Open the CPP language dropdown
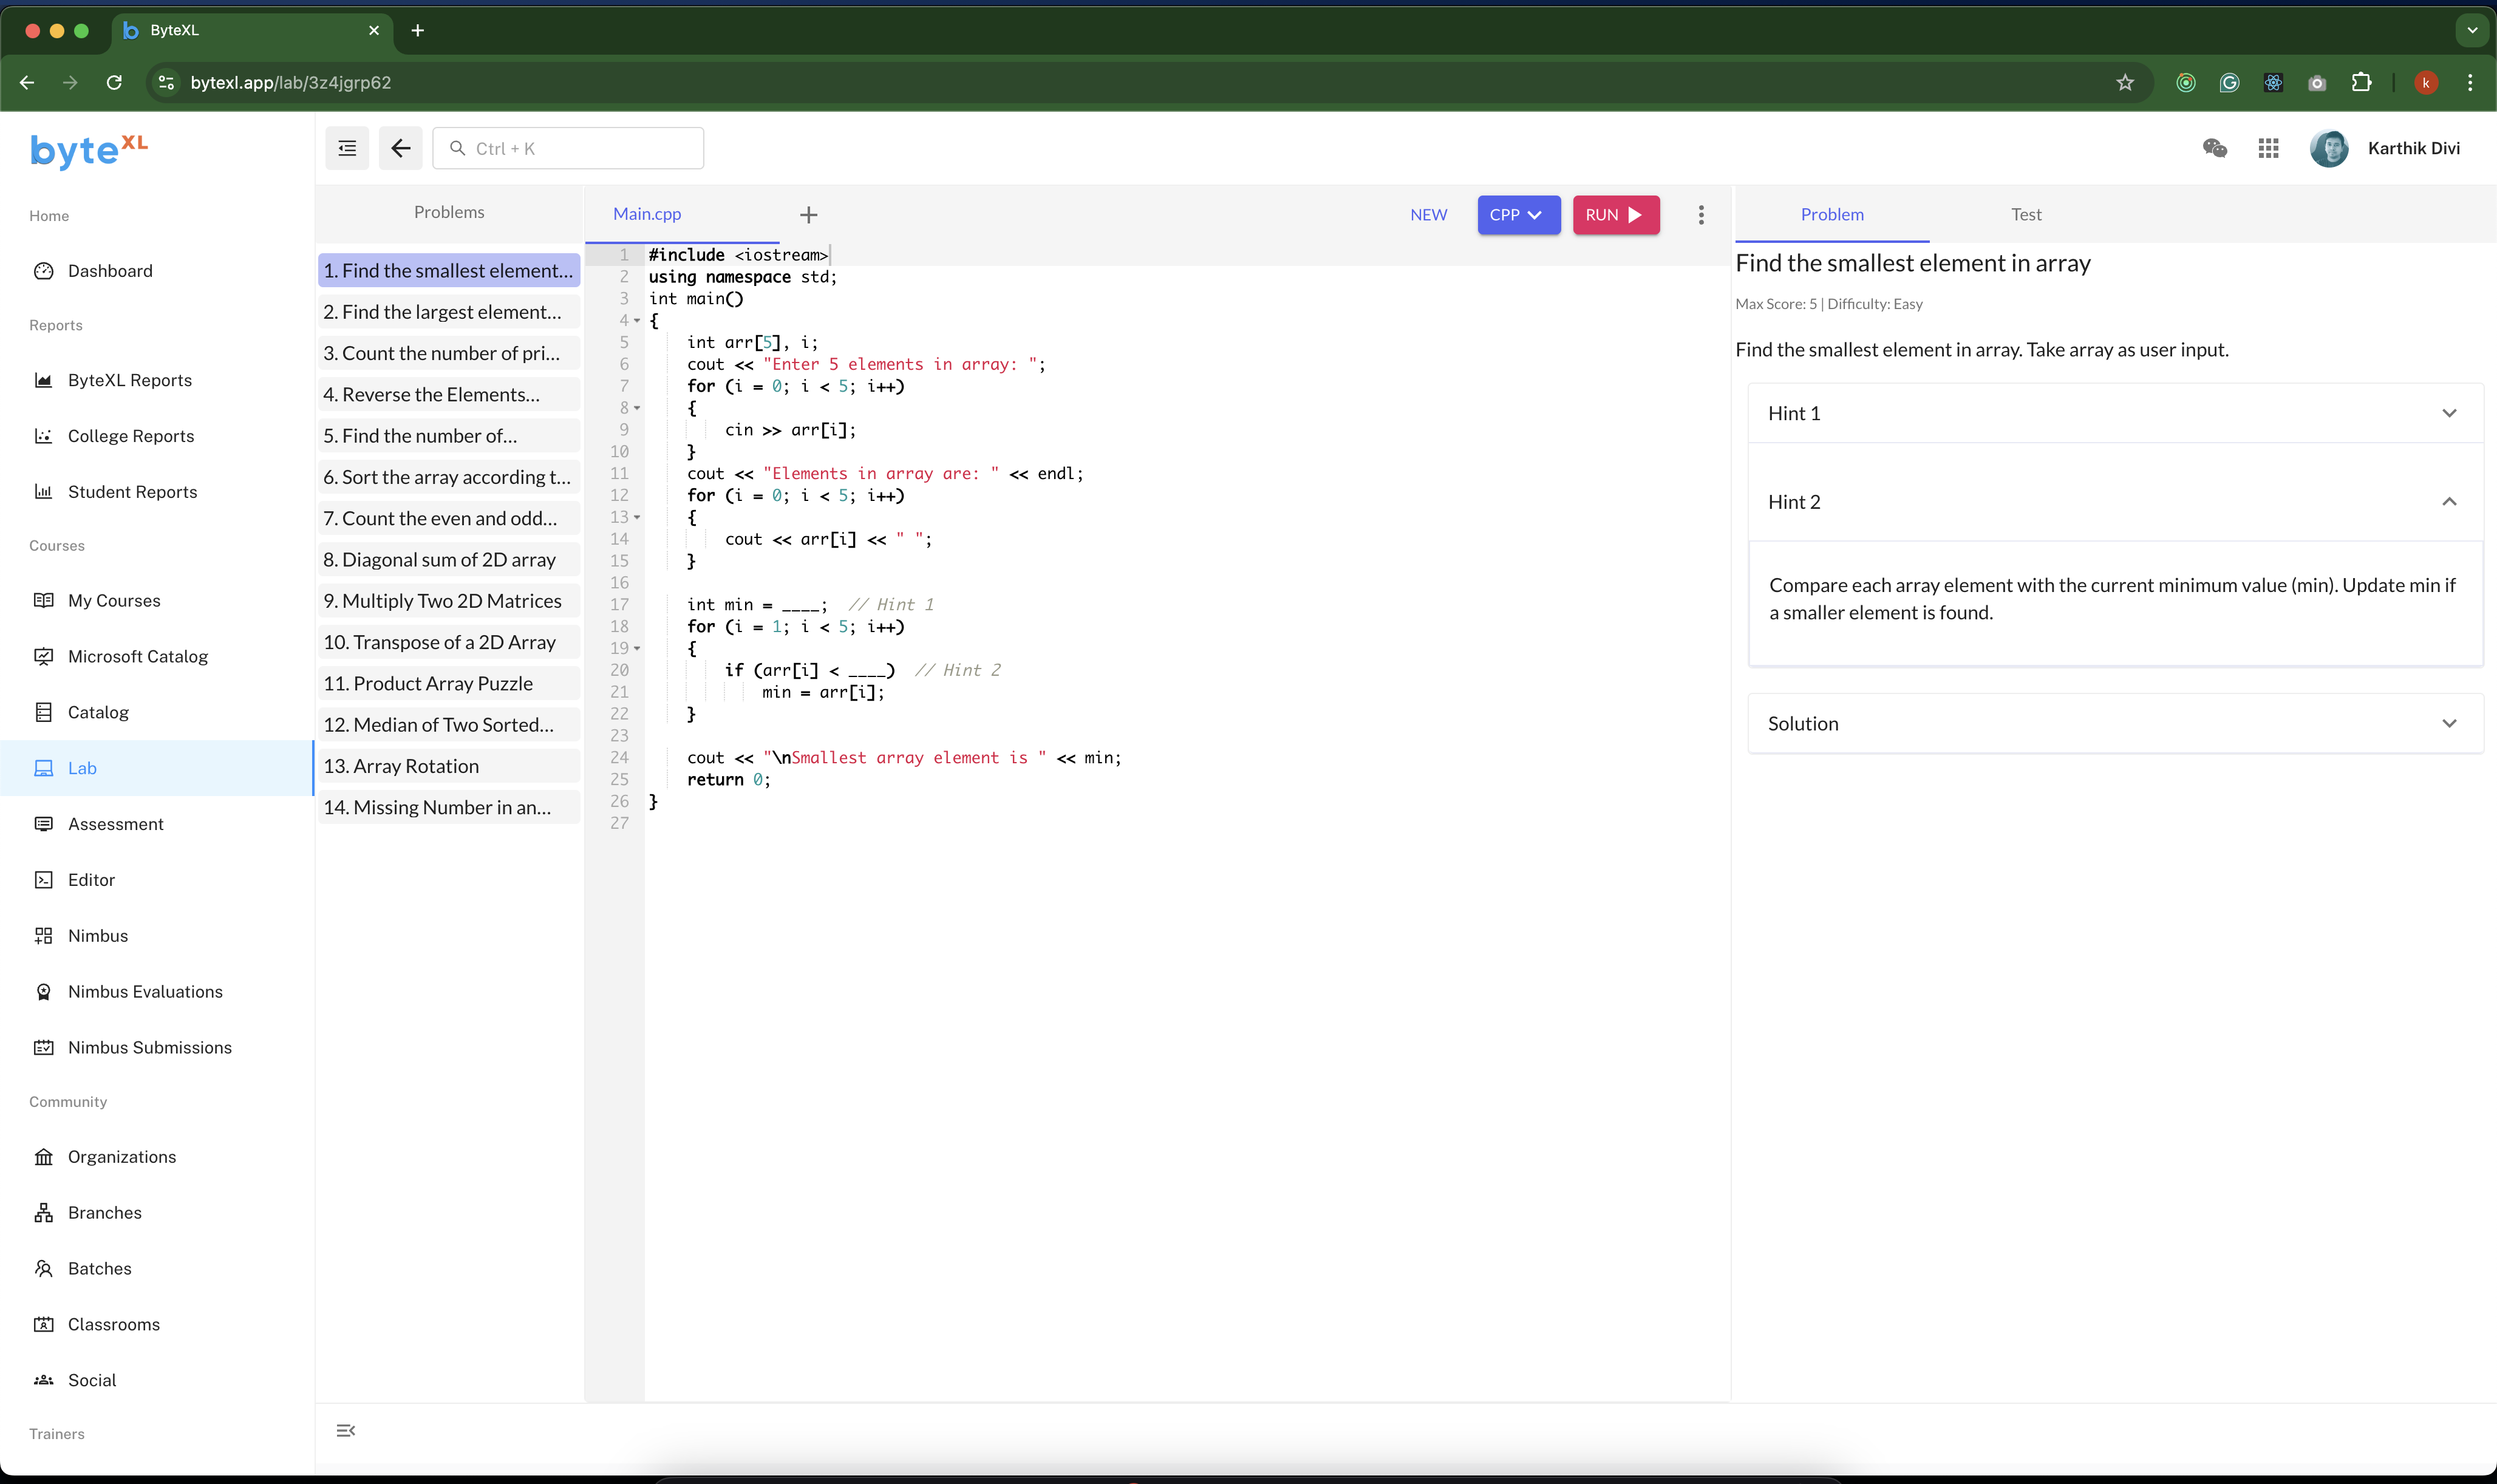Screen dimensions: 2497x1484 click(1518, 214)
